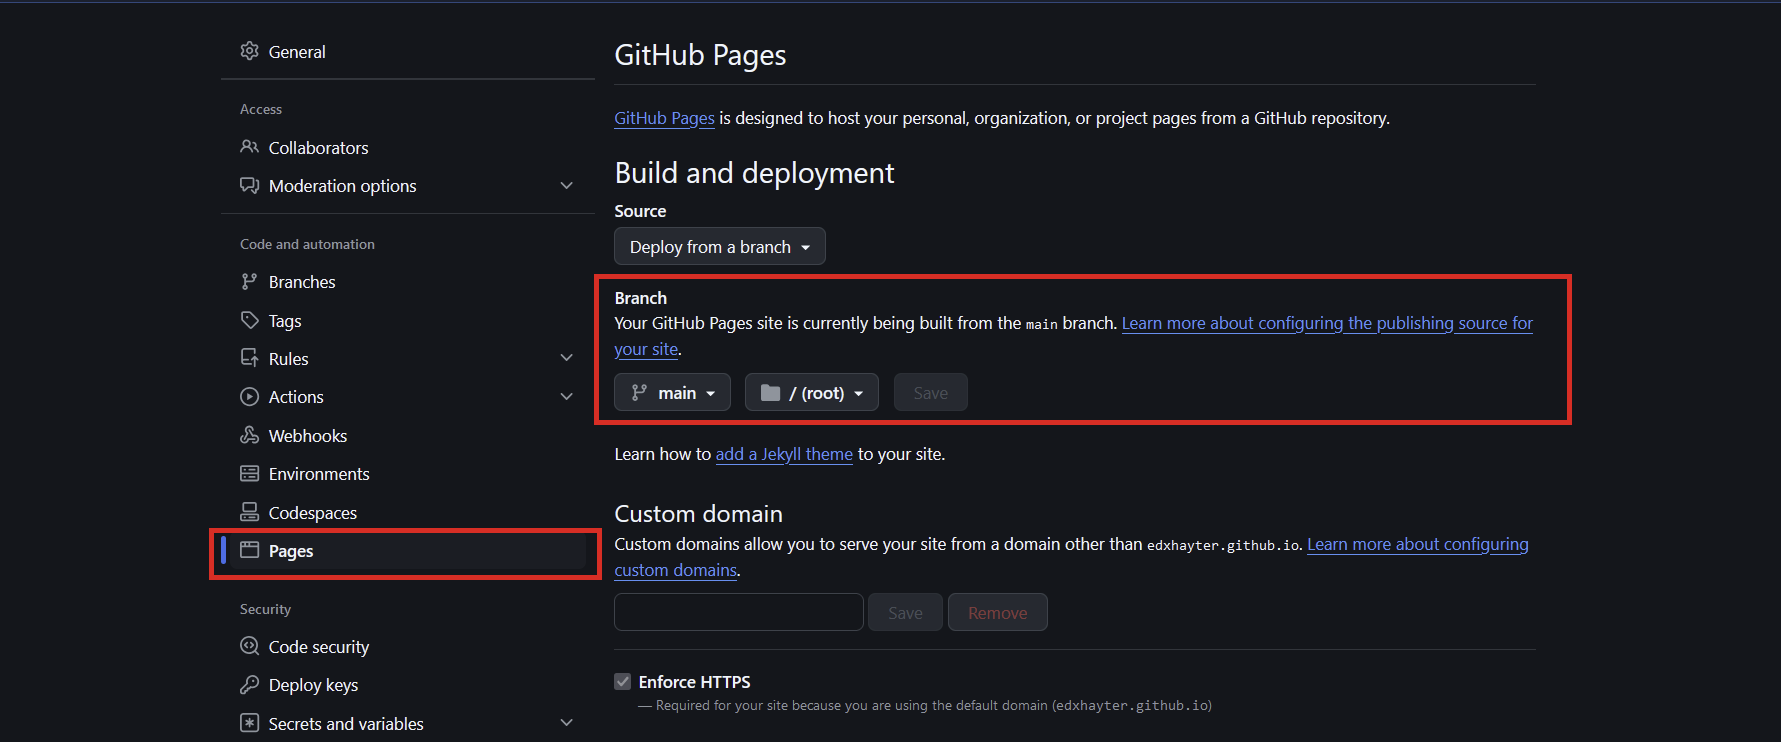This screenshot has width=1781, height=742.
Task: Open the / (root) folder dropdown
Action: click(811, 393)
